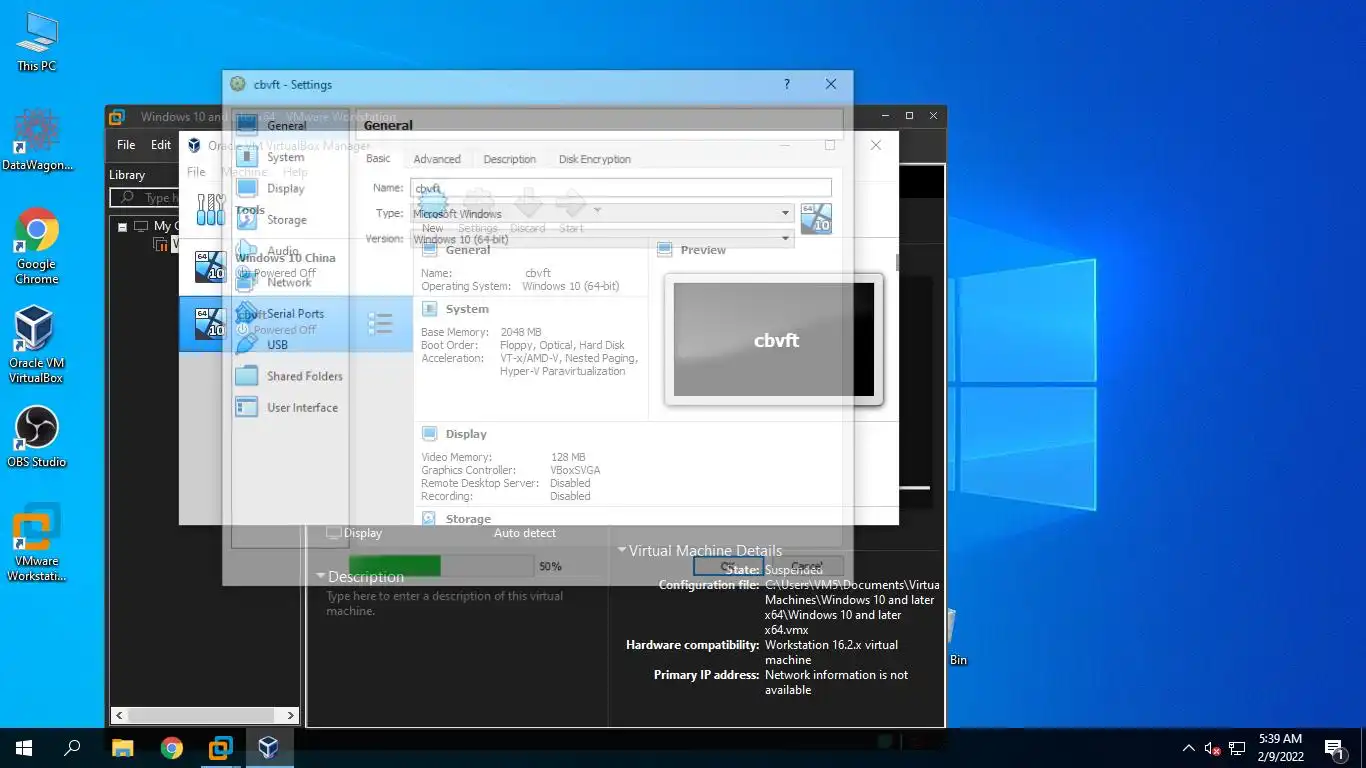Open Edit menu in VMware Workstation
1366x768 pixels.
(160, 145)
